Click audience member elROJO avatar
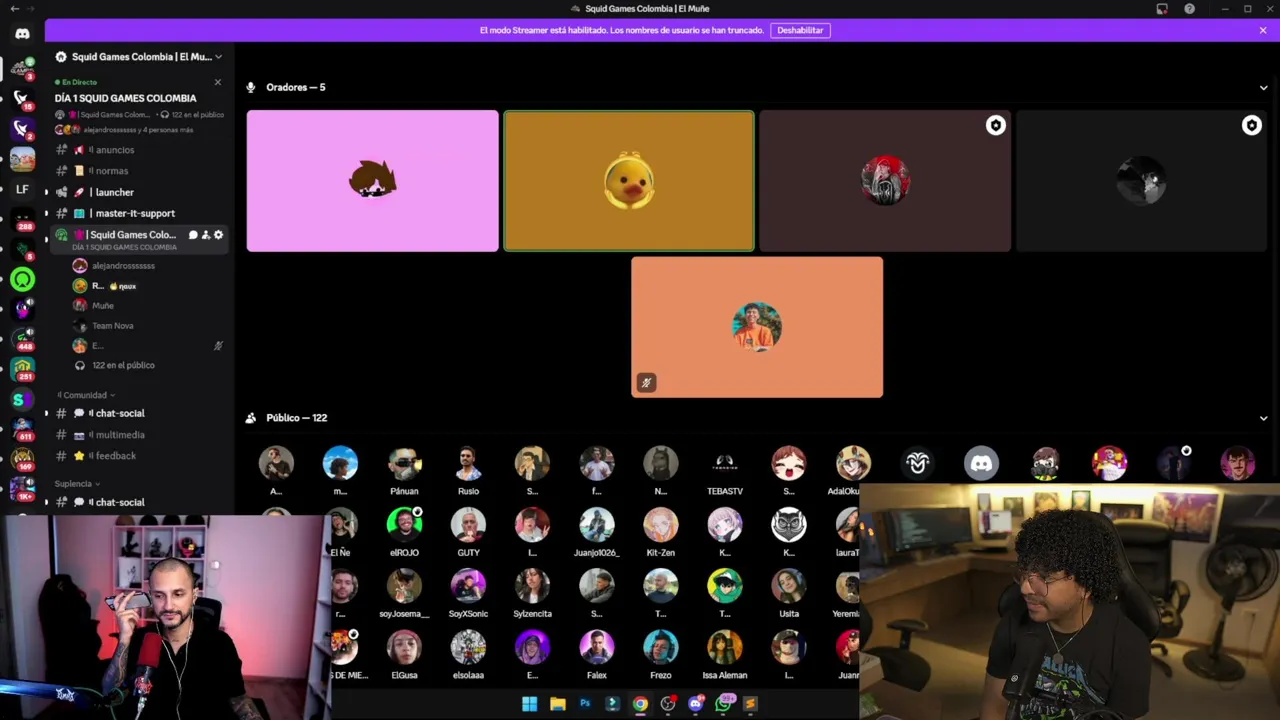Viewport: 1280px width, 720px height. pyautogui.click(x=404, y=524)
